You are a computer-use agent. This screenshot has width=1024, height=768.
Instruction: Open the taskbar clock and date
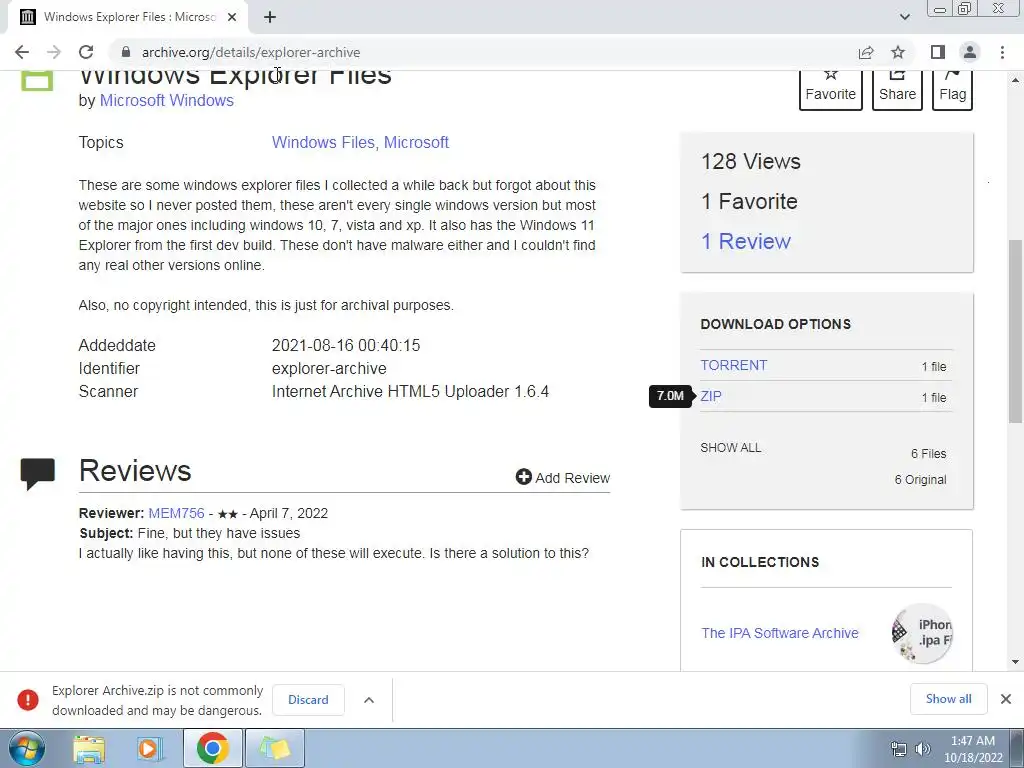973,749
